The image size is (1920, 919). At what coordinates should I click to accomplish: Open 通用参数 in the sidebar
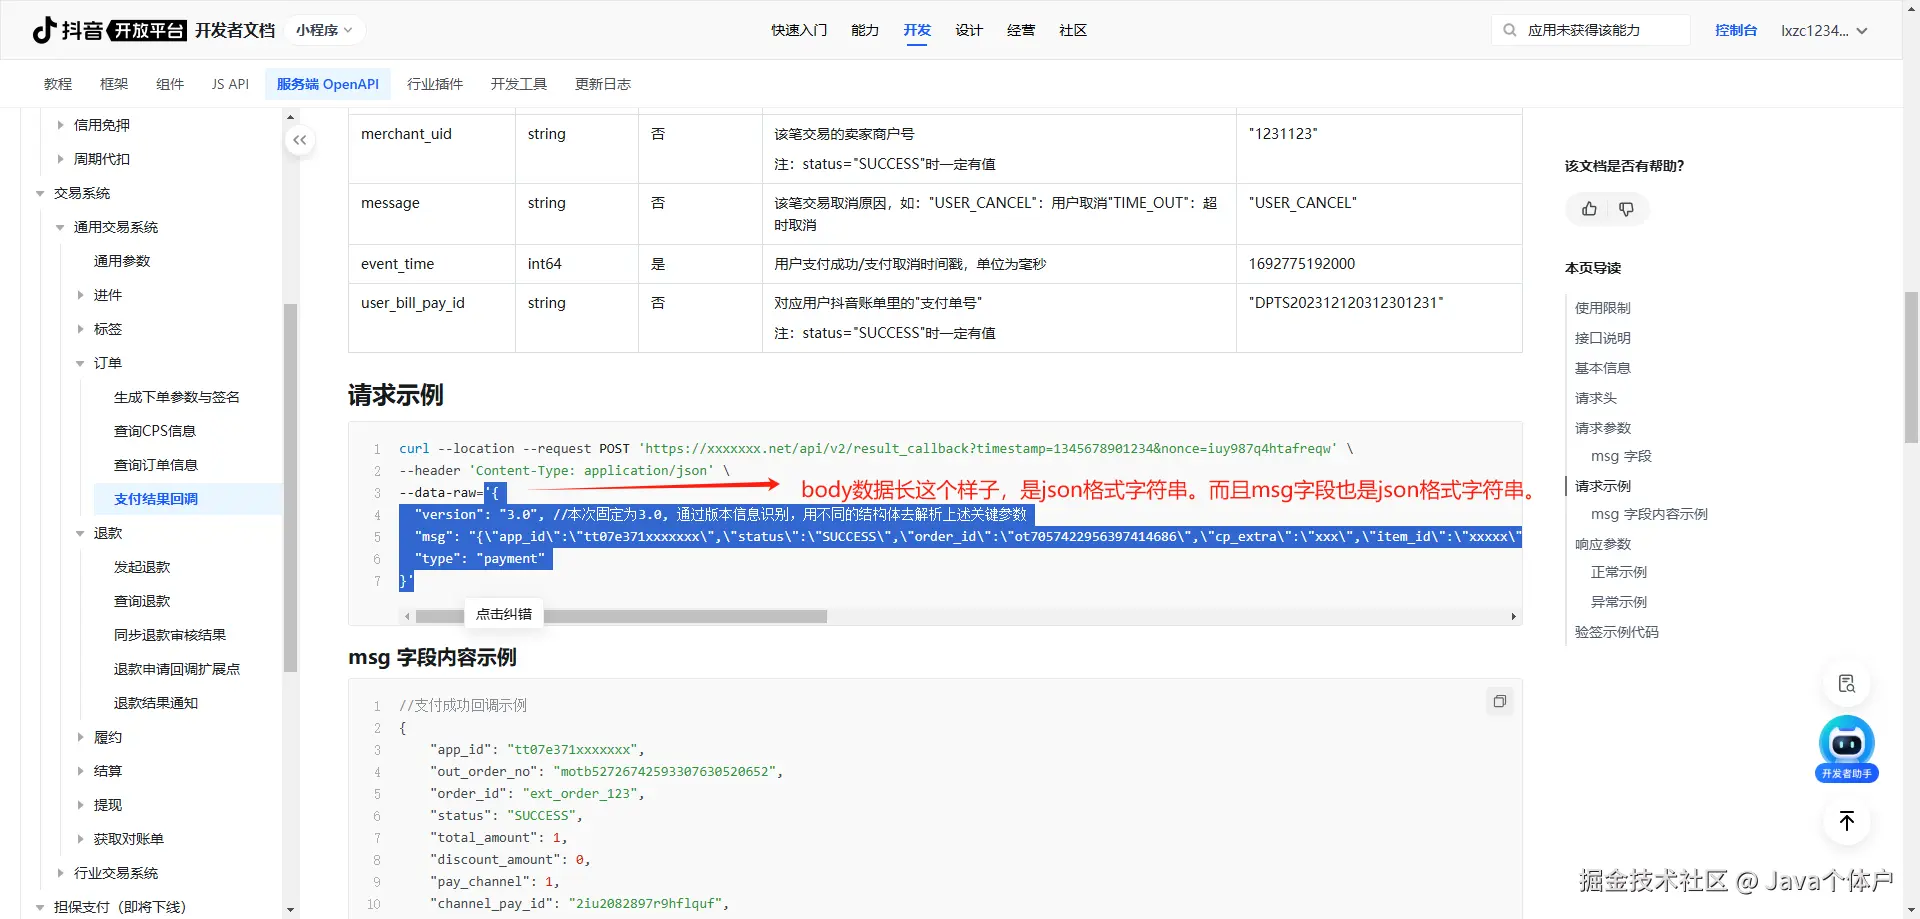(x=122, y=261)
